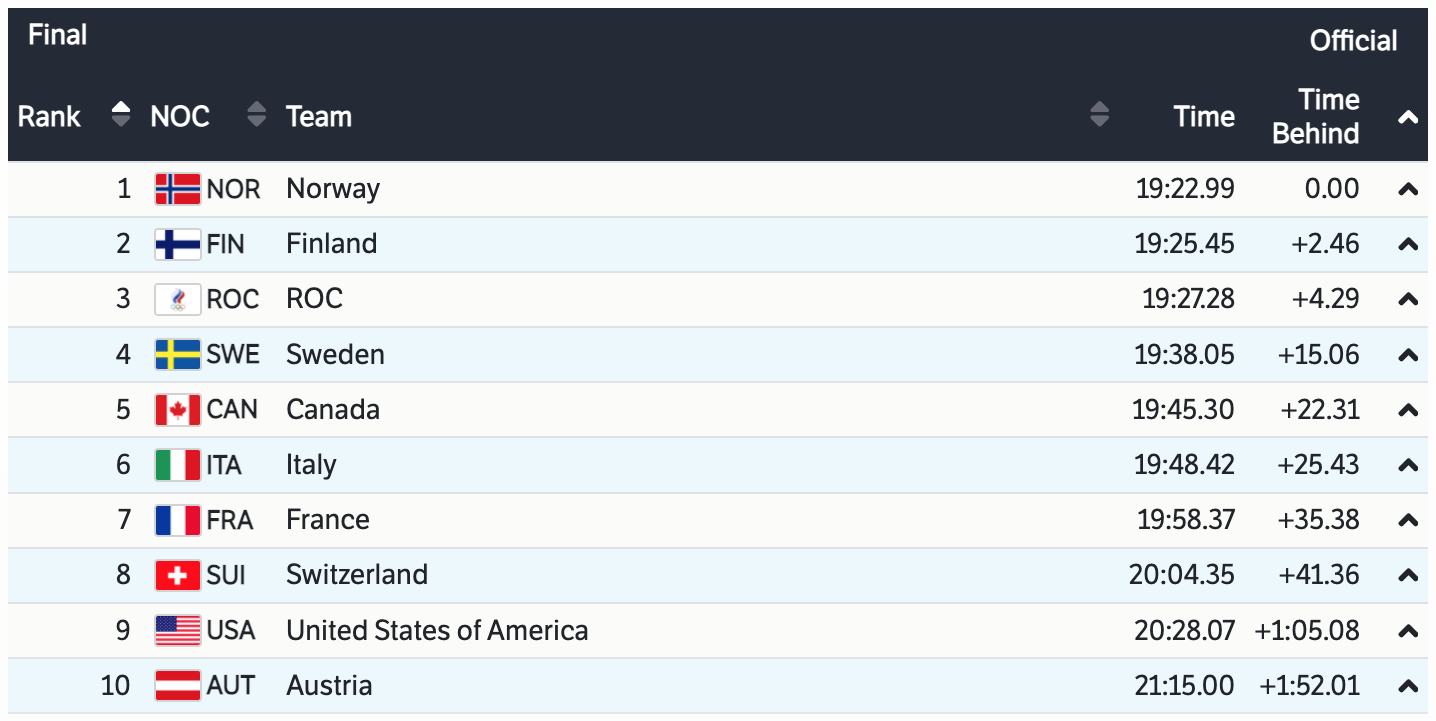The height and width of the screenshot is (721, 1436).
Task: Expand the Austria row details chevron
Action: point(1408,686)
